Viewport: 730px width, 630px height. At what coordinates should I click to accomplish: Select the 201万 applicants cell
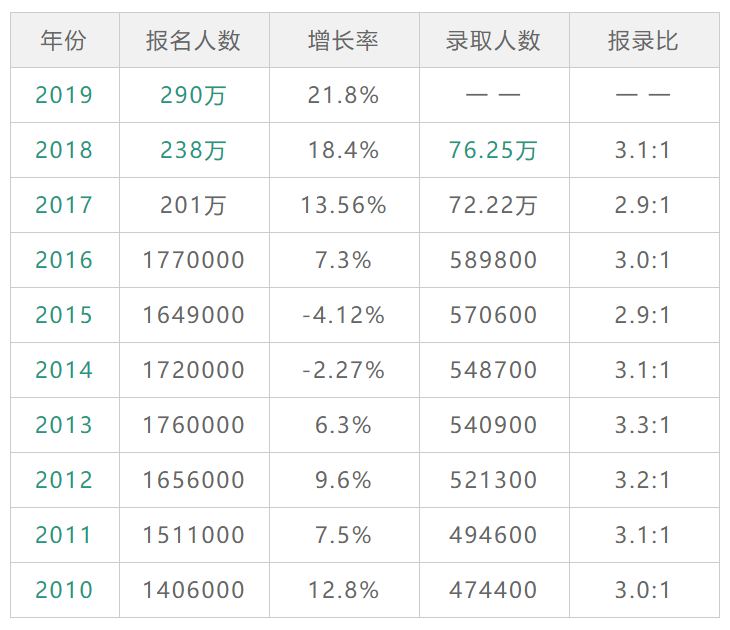pyautogui.click(x=194, y=205)
